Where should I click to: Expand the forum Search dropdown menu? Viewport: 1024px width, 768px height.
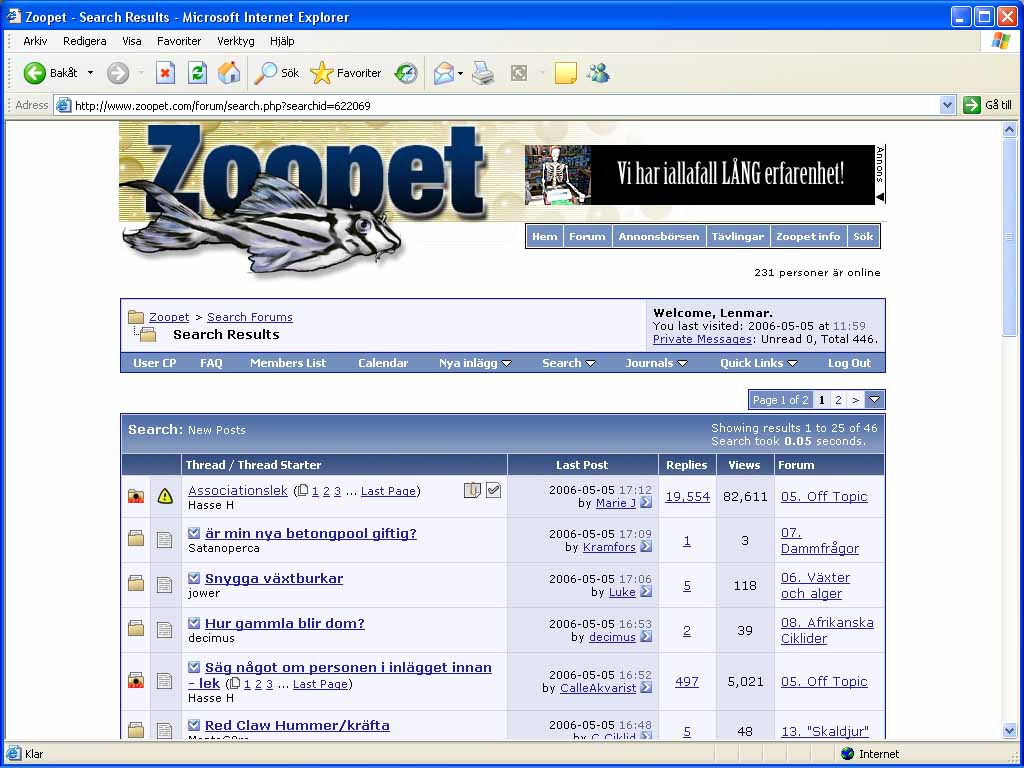pyautogui.click(x=590, y=364)
